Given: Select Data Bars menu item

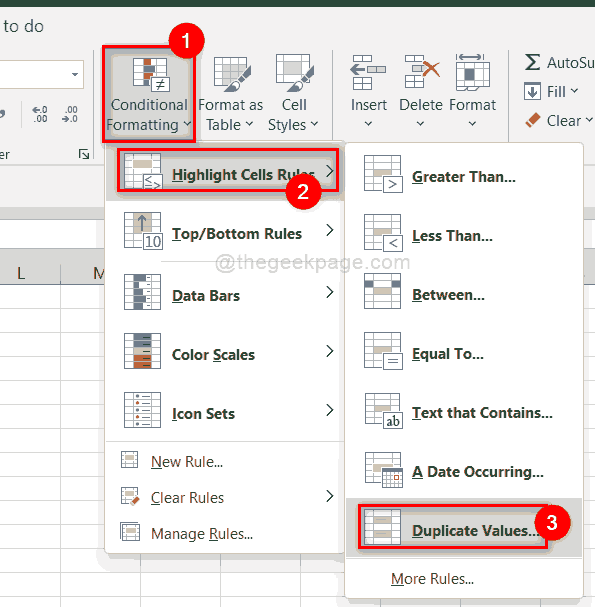Looking at the screenshot, I should (225, 293).
